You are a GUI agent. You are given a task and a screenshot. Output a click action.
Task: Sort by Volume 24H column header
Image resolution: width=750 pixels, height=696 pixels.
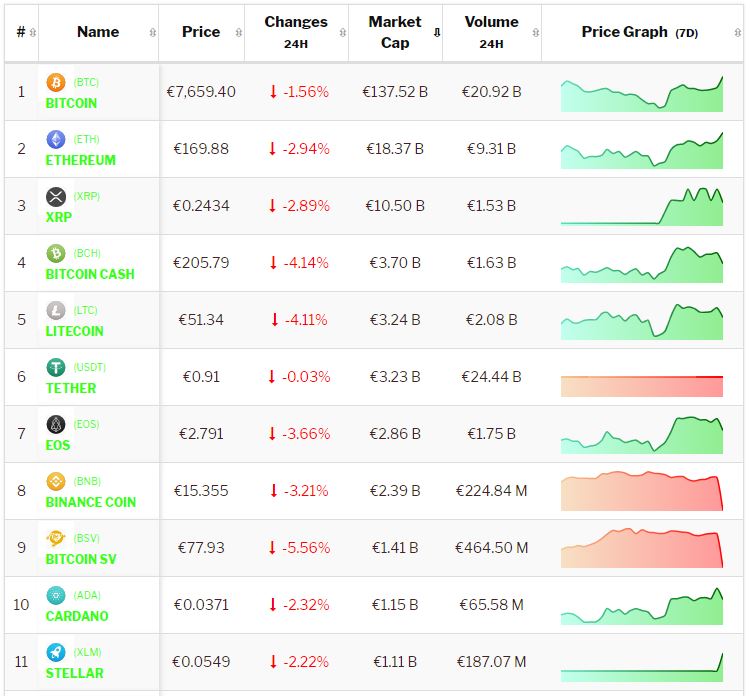coord(491,32)
